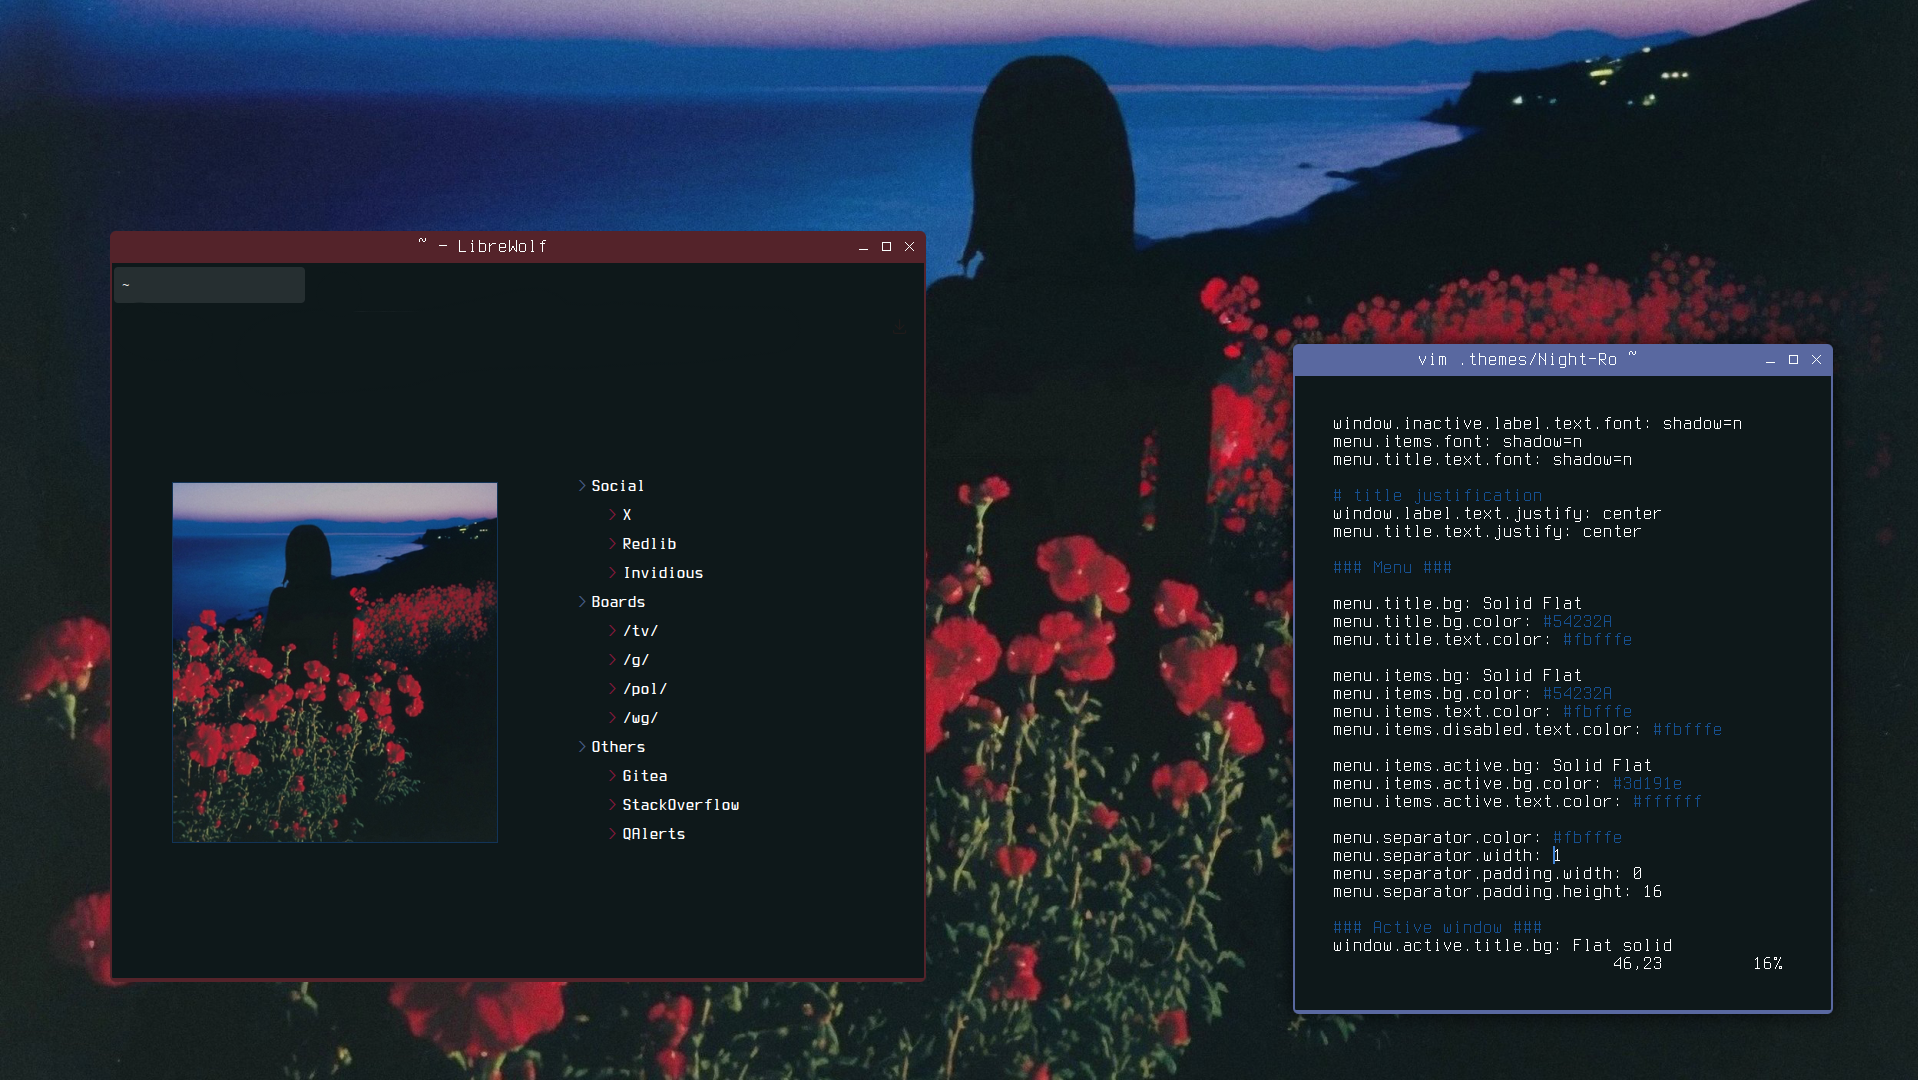The width and height of the screenshot is (1918, 1080).
Task: Click chevron next to X link
Action: point(613,515)
